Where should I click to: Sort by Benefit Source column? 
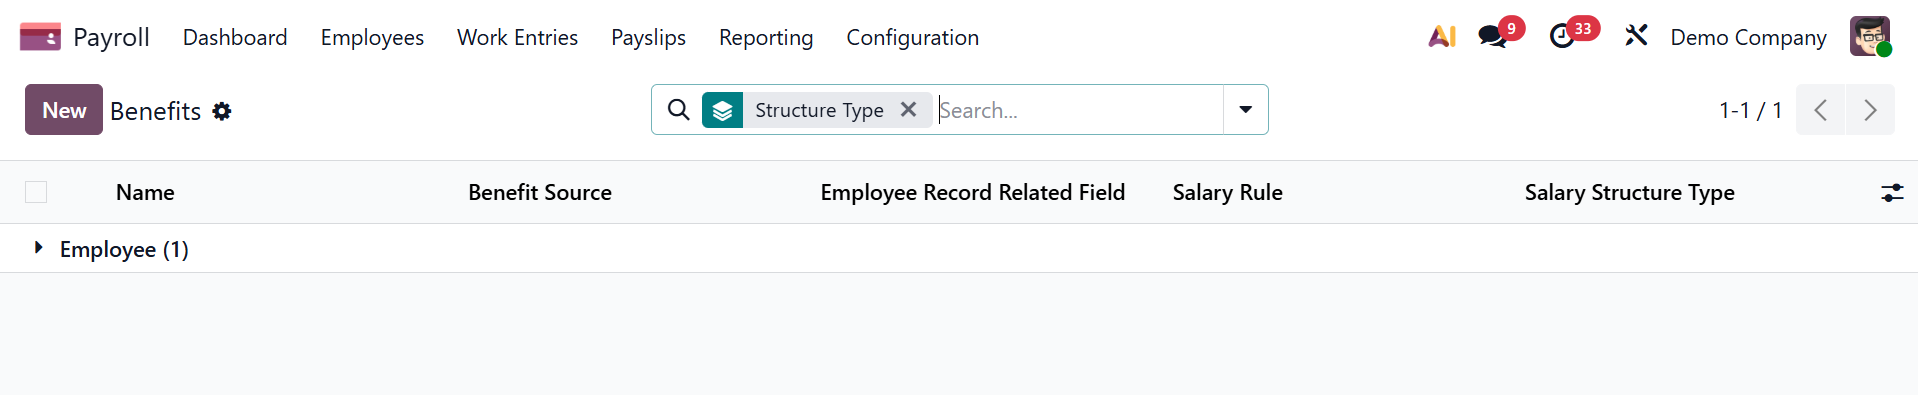[540, 192]
